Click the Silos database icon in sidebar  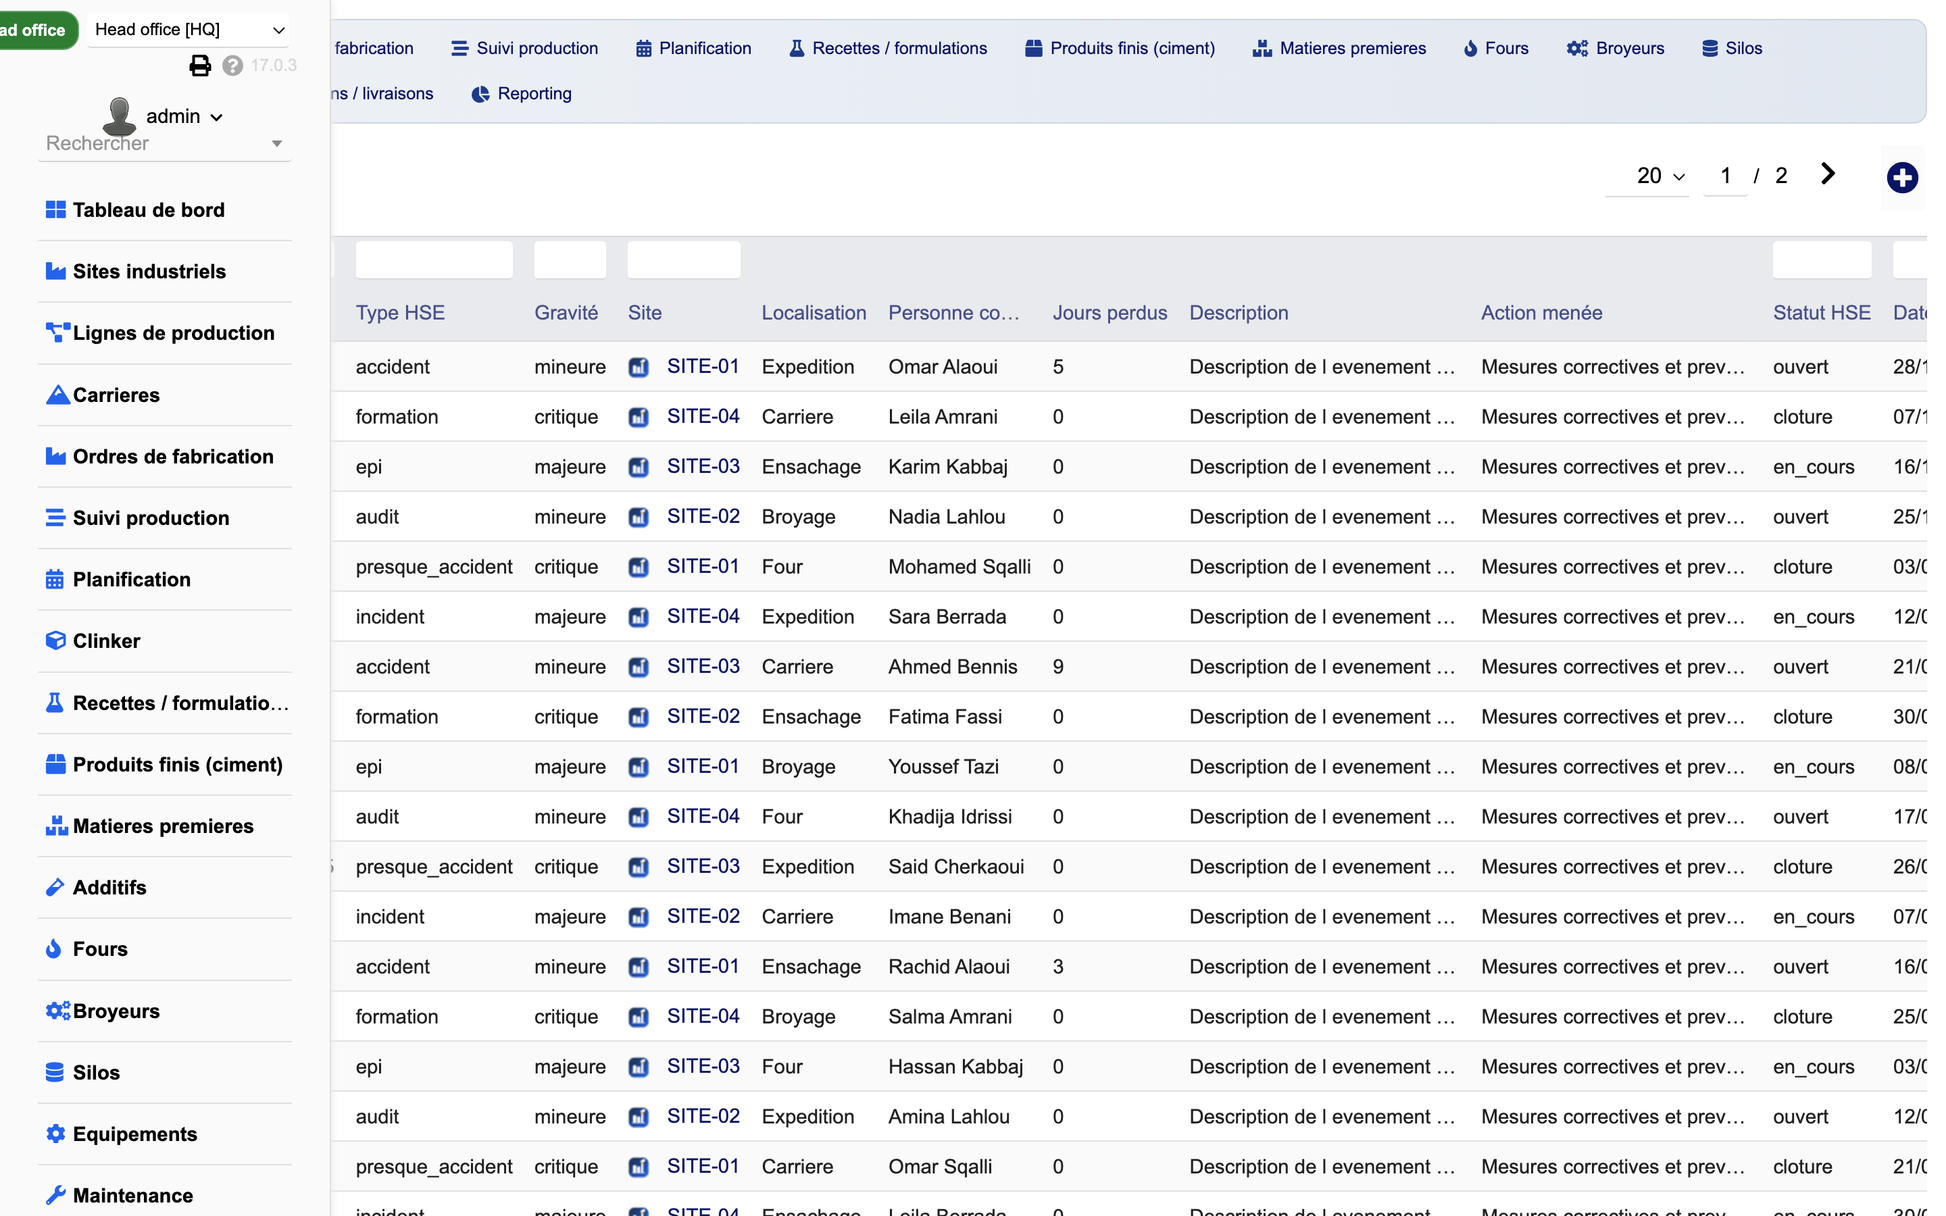coord(55,1072)
